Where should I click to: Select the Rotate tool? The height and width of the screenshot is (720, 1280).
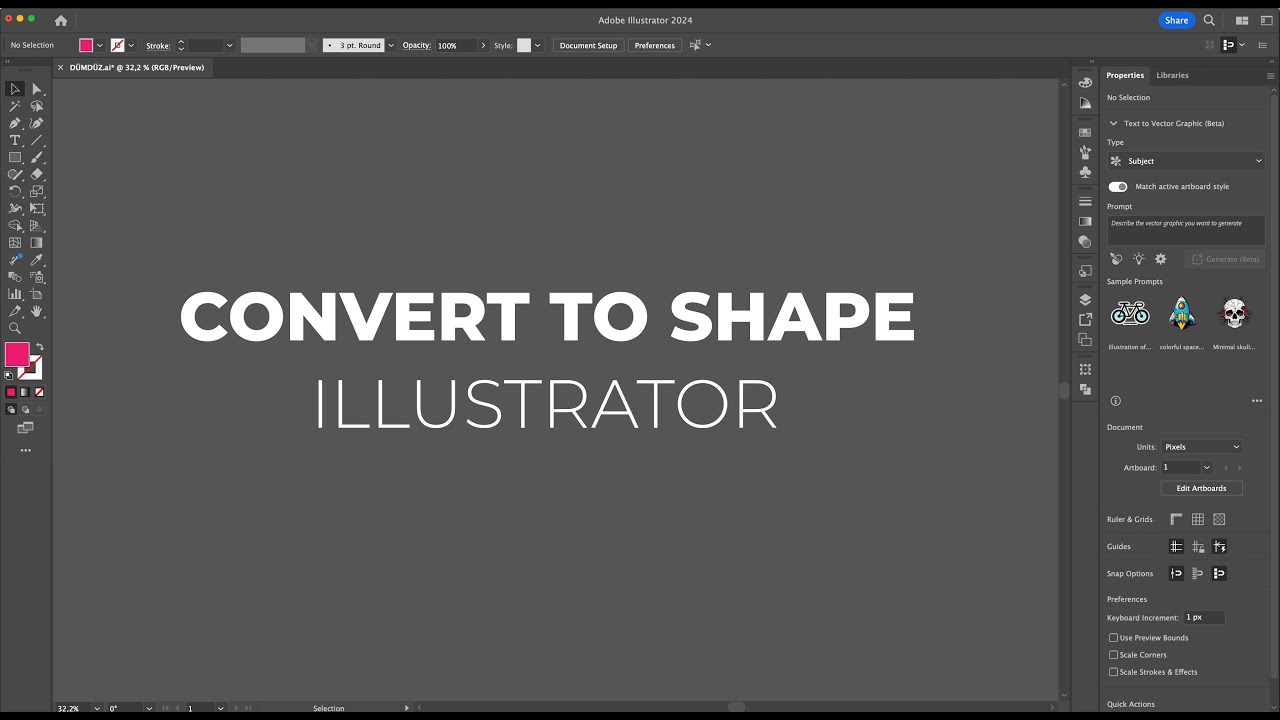[15, 192]
